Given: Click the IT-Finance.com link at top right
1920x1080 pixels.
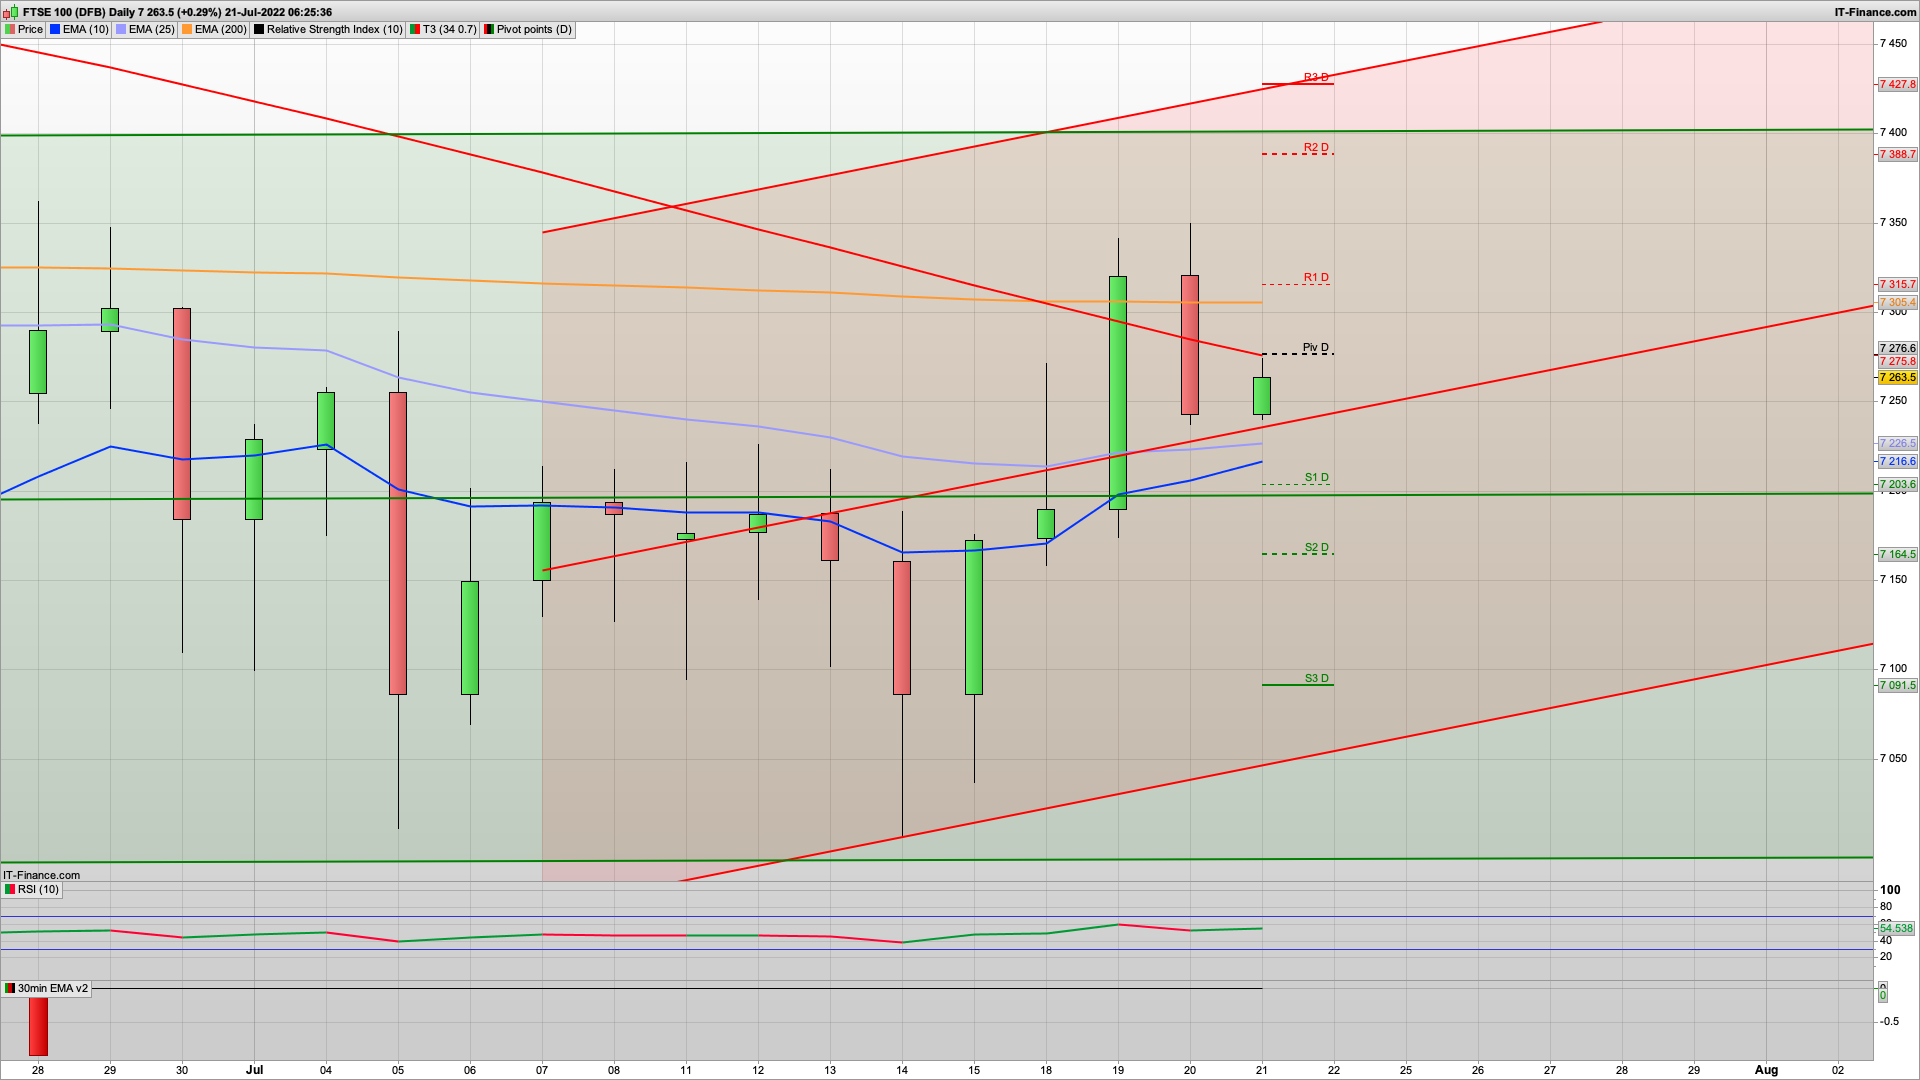Looking at the screenshot, I should 1875,12.
